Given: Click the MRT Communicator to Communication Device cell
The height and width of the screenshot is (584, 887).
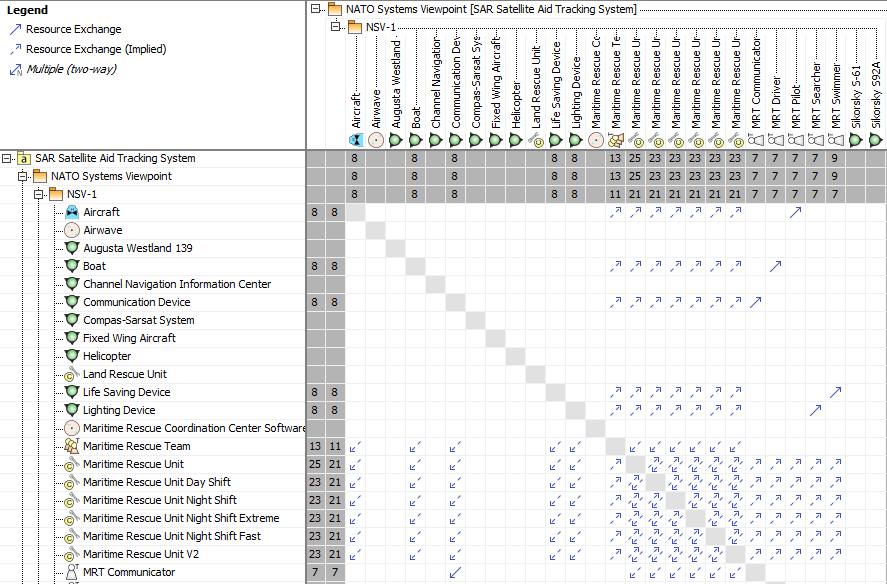Looking at the screenshot, I should [455, 572].
